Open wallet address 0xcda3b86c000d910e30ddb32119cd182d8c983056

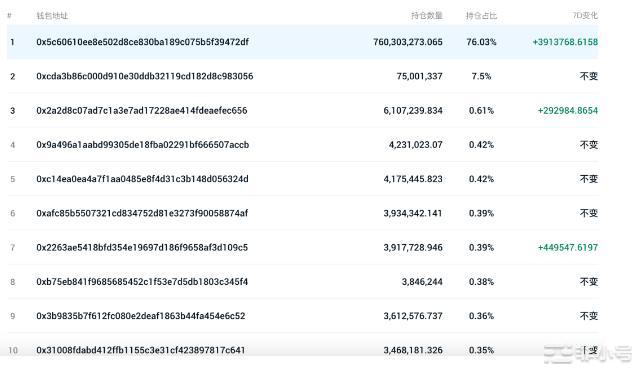point(144,76)
